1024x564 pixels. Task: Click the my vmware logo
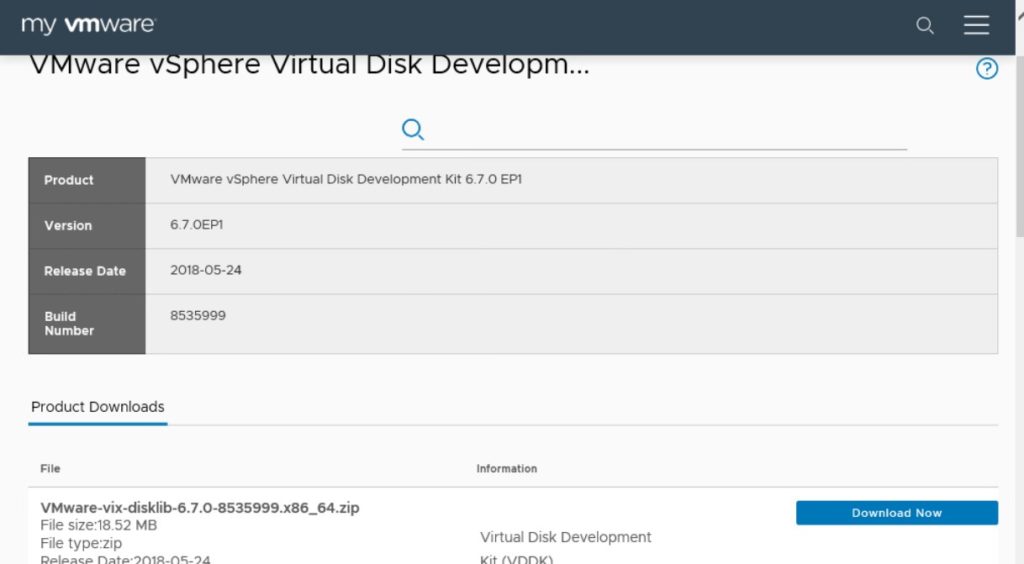coord(89,25)
